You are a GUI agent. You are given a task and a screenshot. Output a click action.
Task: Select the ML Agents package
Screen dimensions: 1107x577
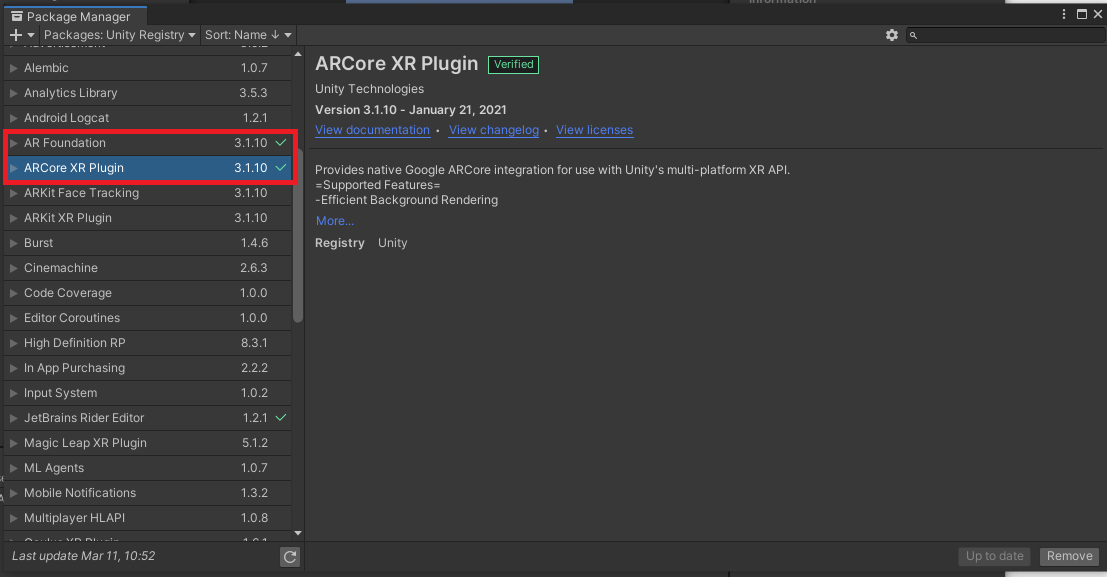(x=148, y=468)
